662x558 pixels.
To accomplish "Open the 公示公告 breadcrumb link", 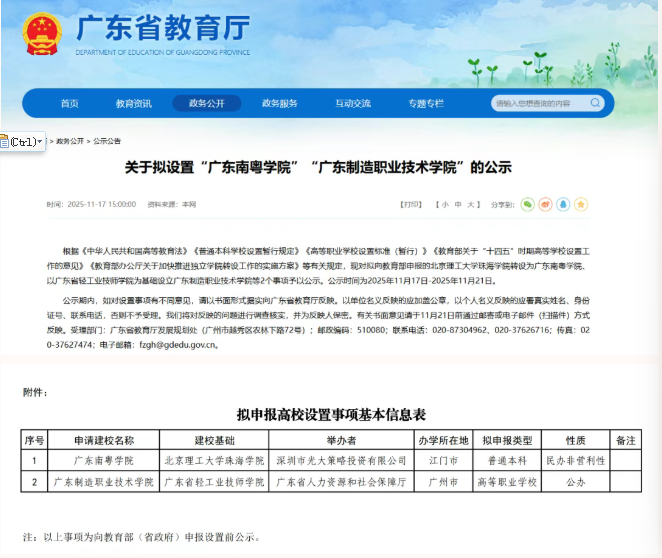I will pos(107,141).
